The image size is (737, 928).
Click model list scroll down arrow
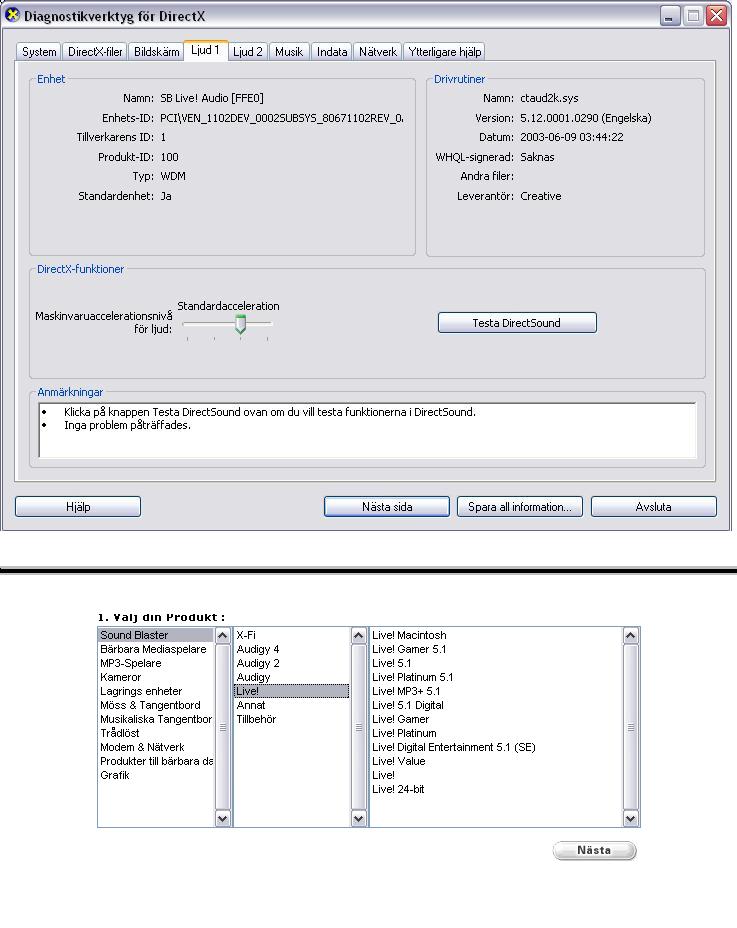click(x=630, y=819)
